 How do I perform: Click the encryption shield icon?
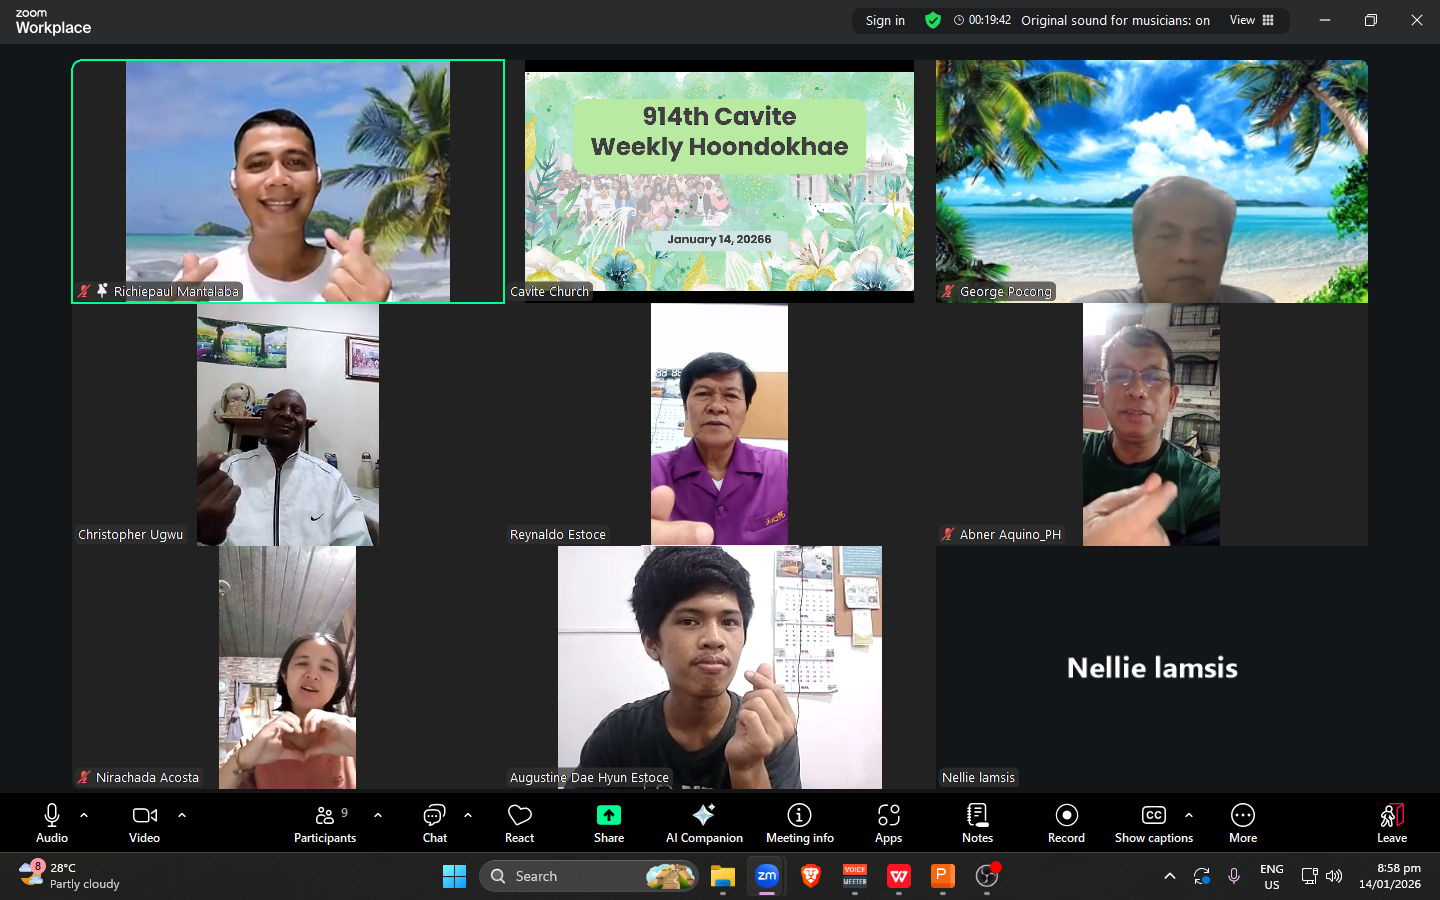pyautogui.click(x=933, y=20)
